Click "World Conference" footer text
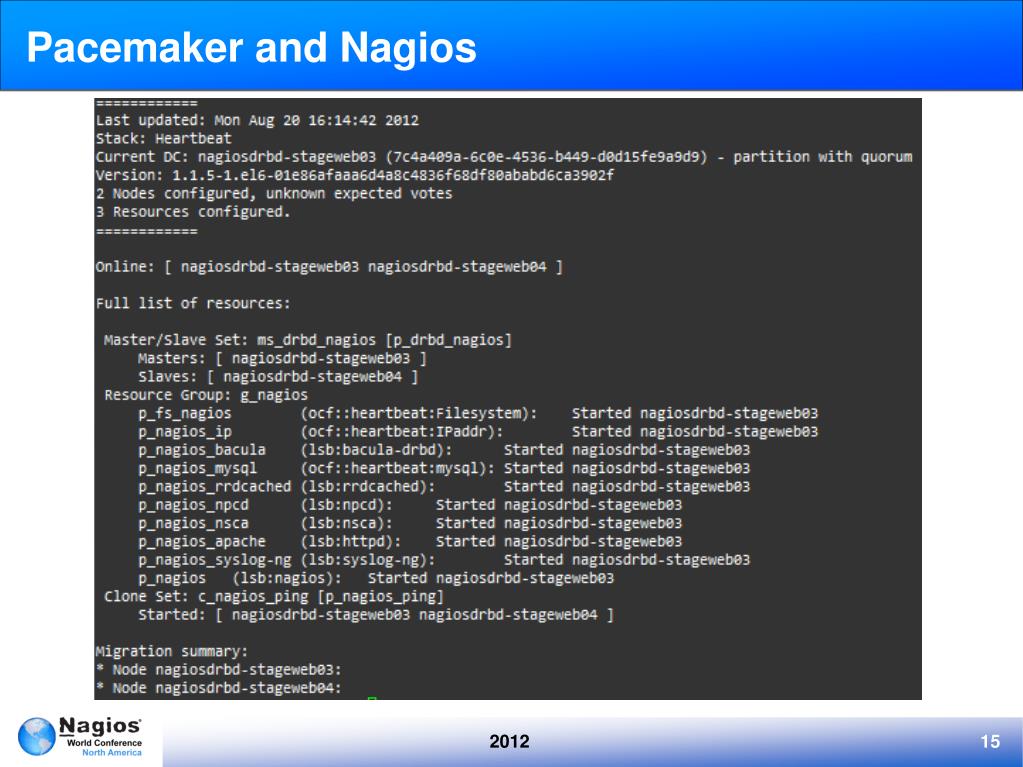The width and height of the screenshot is (1023, 767). point(104,743)
